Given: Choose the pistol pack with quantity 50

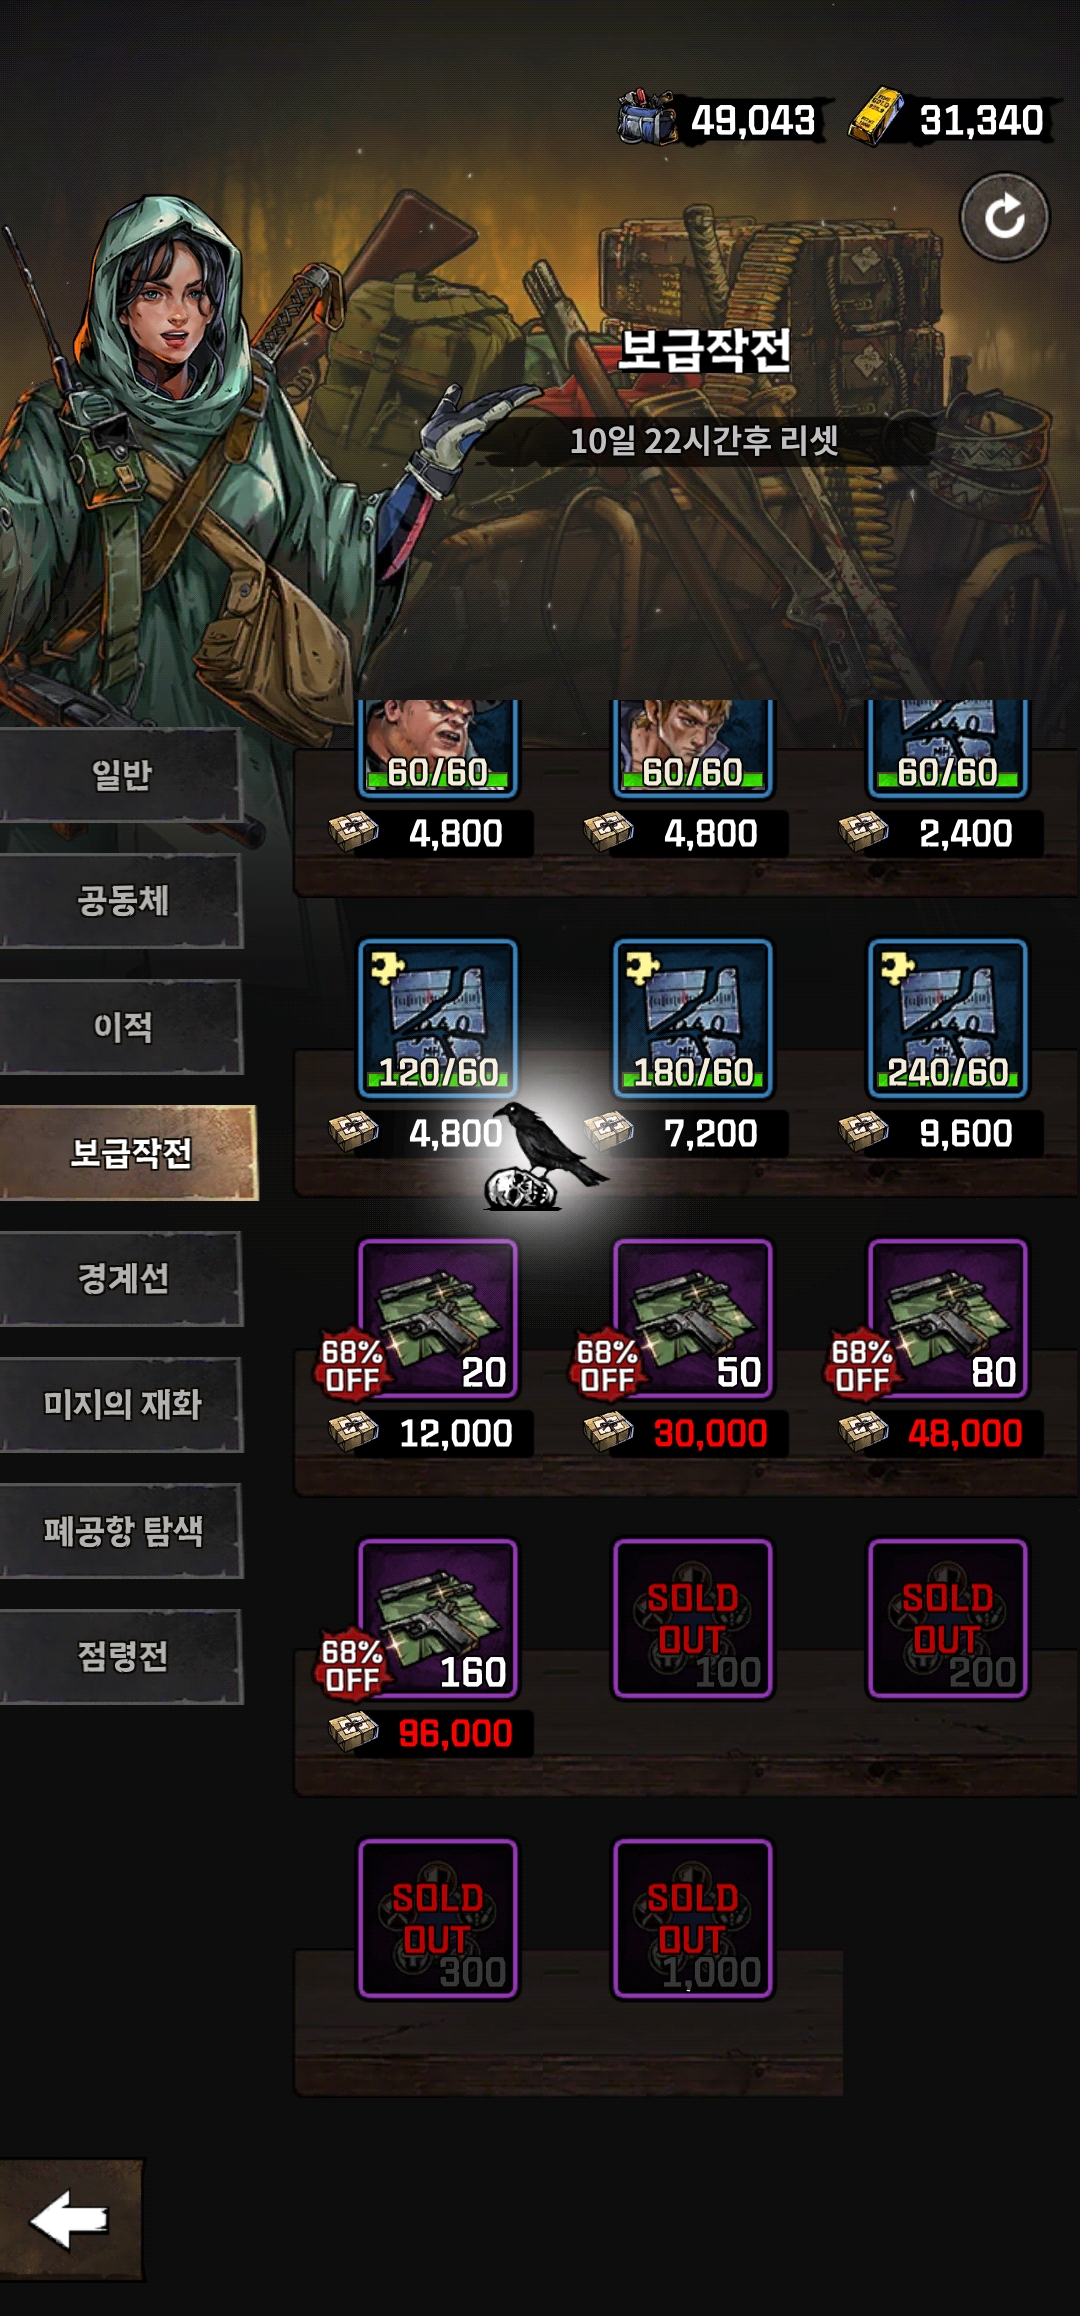Looking at the screenshot, I should 693,1318.
